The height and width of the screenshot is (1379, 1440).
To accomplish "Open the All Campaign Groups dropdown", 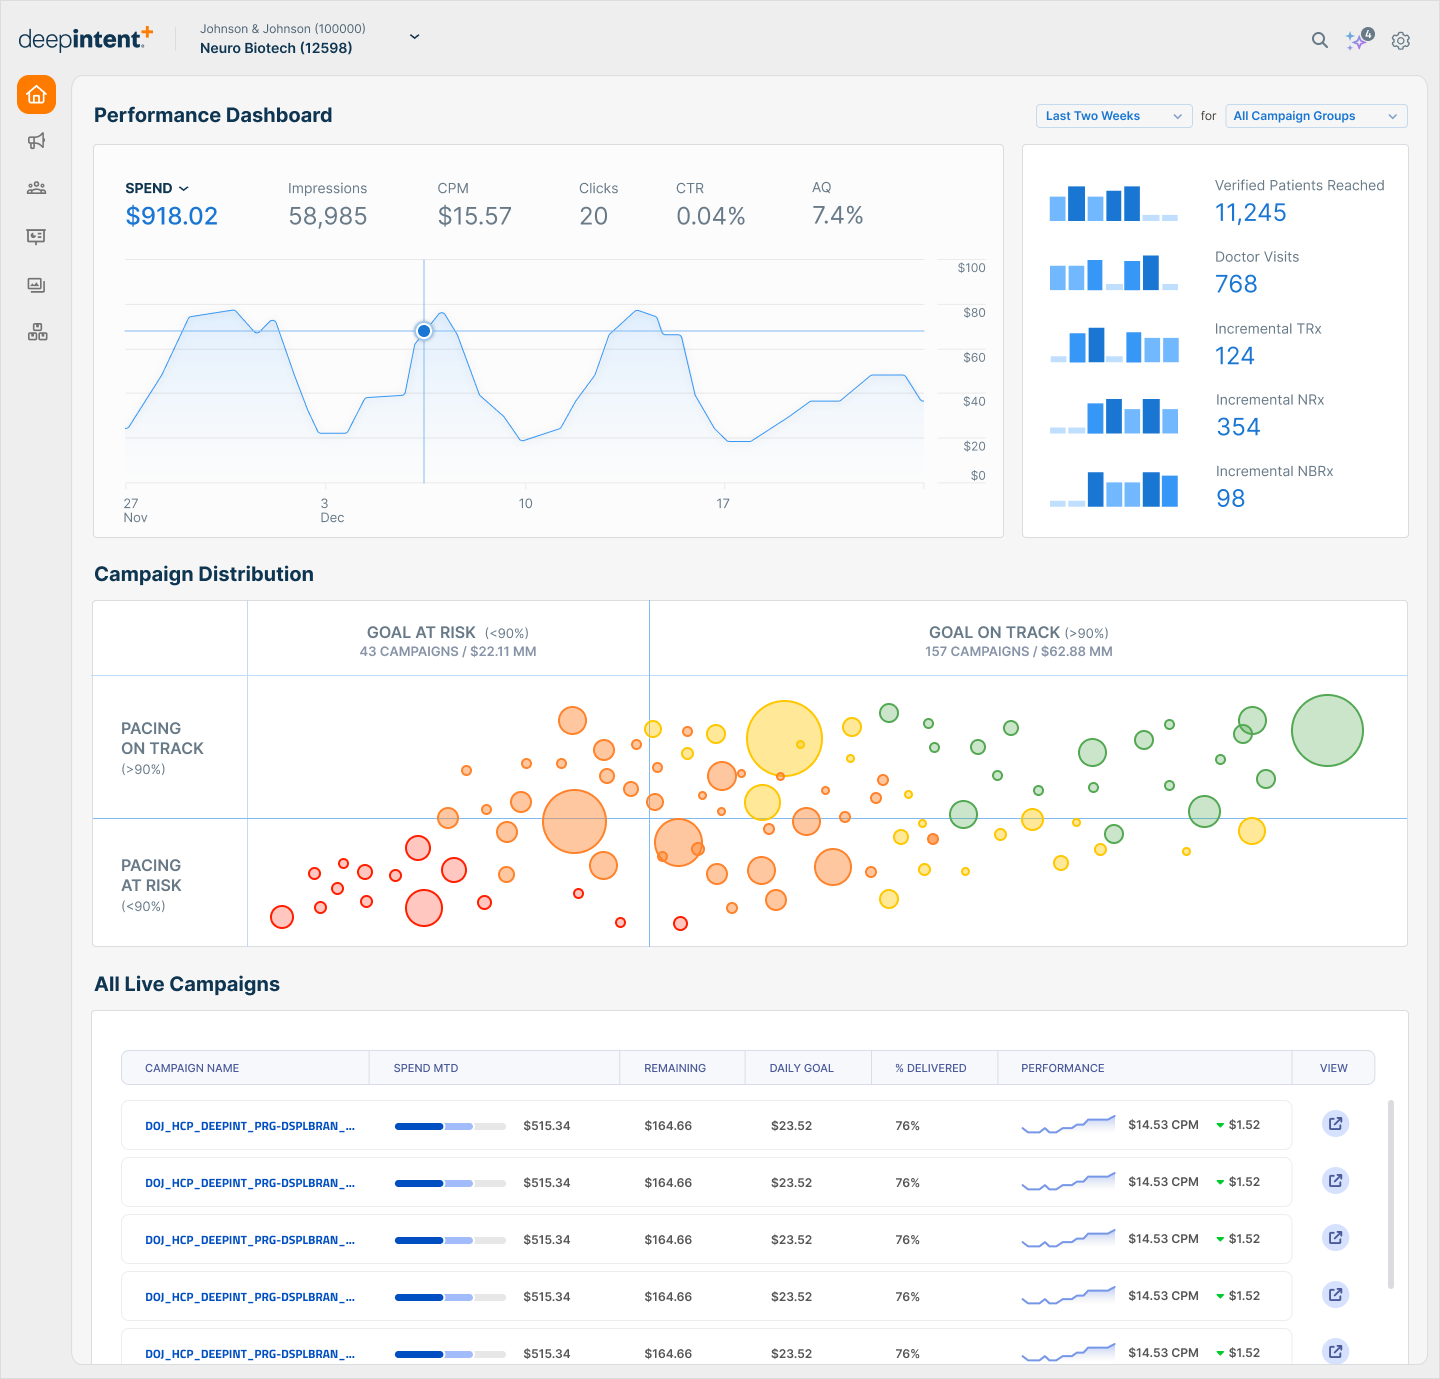I will 1315,116.
